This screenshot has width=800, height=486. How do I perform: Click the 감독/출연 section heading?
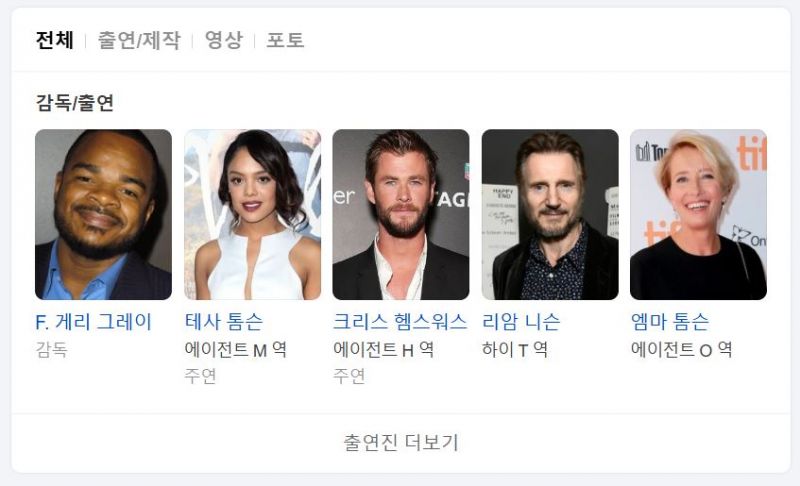tap(74, 103)
